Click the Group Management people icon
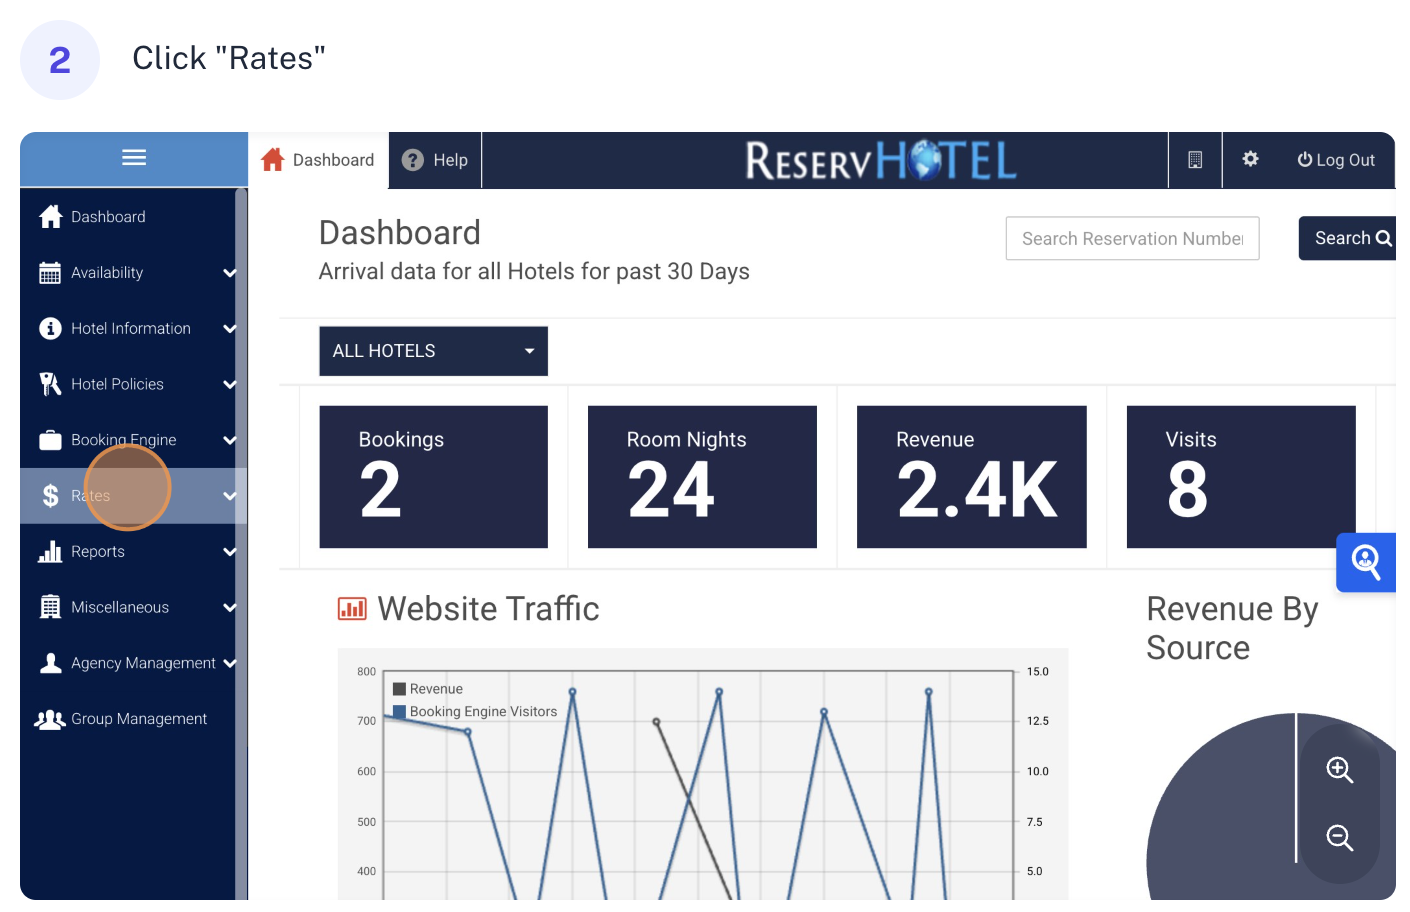The width and height of the screenshot is (1410, 912). tap(50, 719)
